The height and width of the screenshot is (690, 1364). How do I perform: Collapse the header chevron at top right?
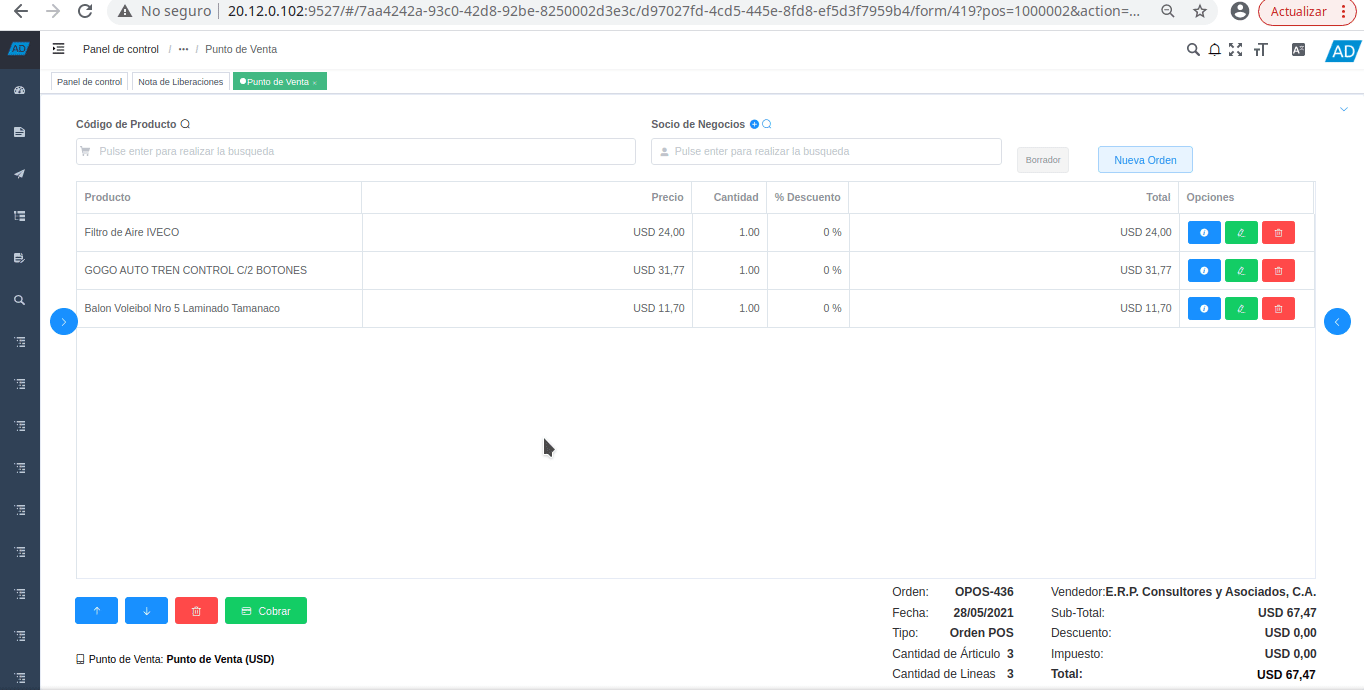click(1343, 109)
